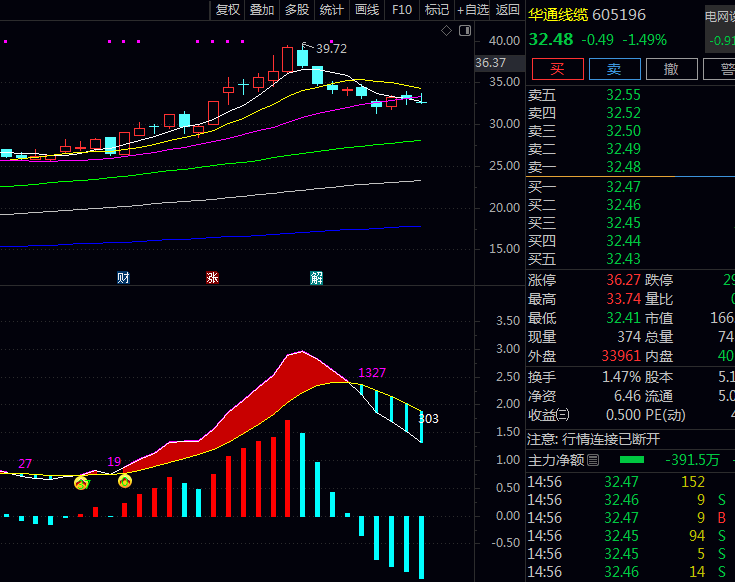Click the diamond icon above the price axis
Screen dimensions: 735x582
pos(446,31)
